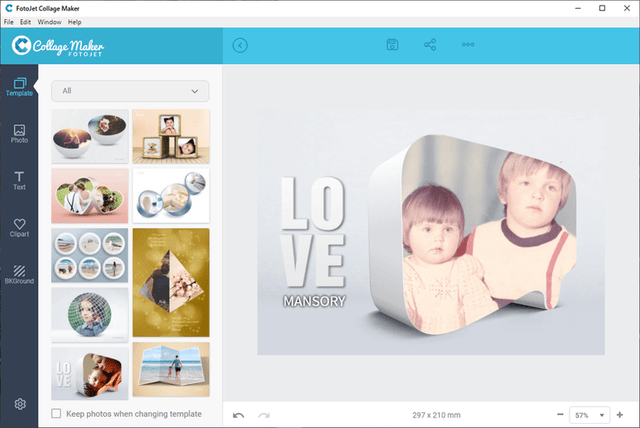Click the Share icon in top toolbar
This screenshot has width=640, height=428.
(x=431, y=45)
